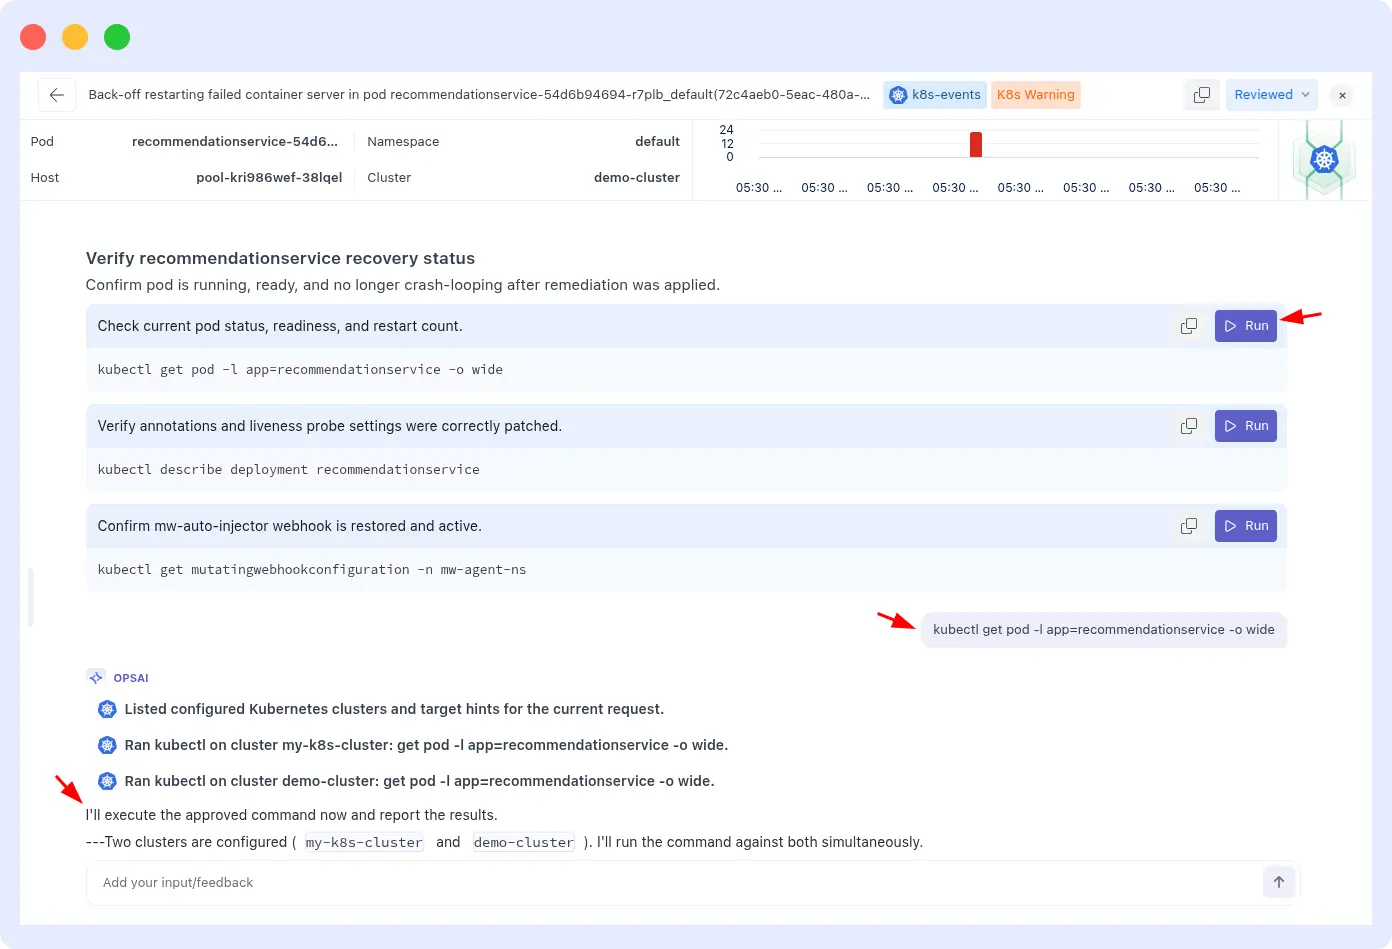1392x949 pixels.
Task: Click the OPSAI sparkle icon
Action: pyautogui.click(x=96, y=677)
